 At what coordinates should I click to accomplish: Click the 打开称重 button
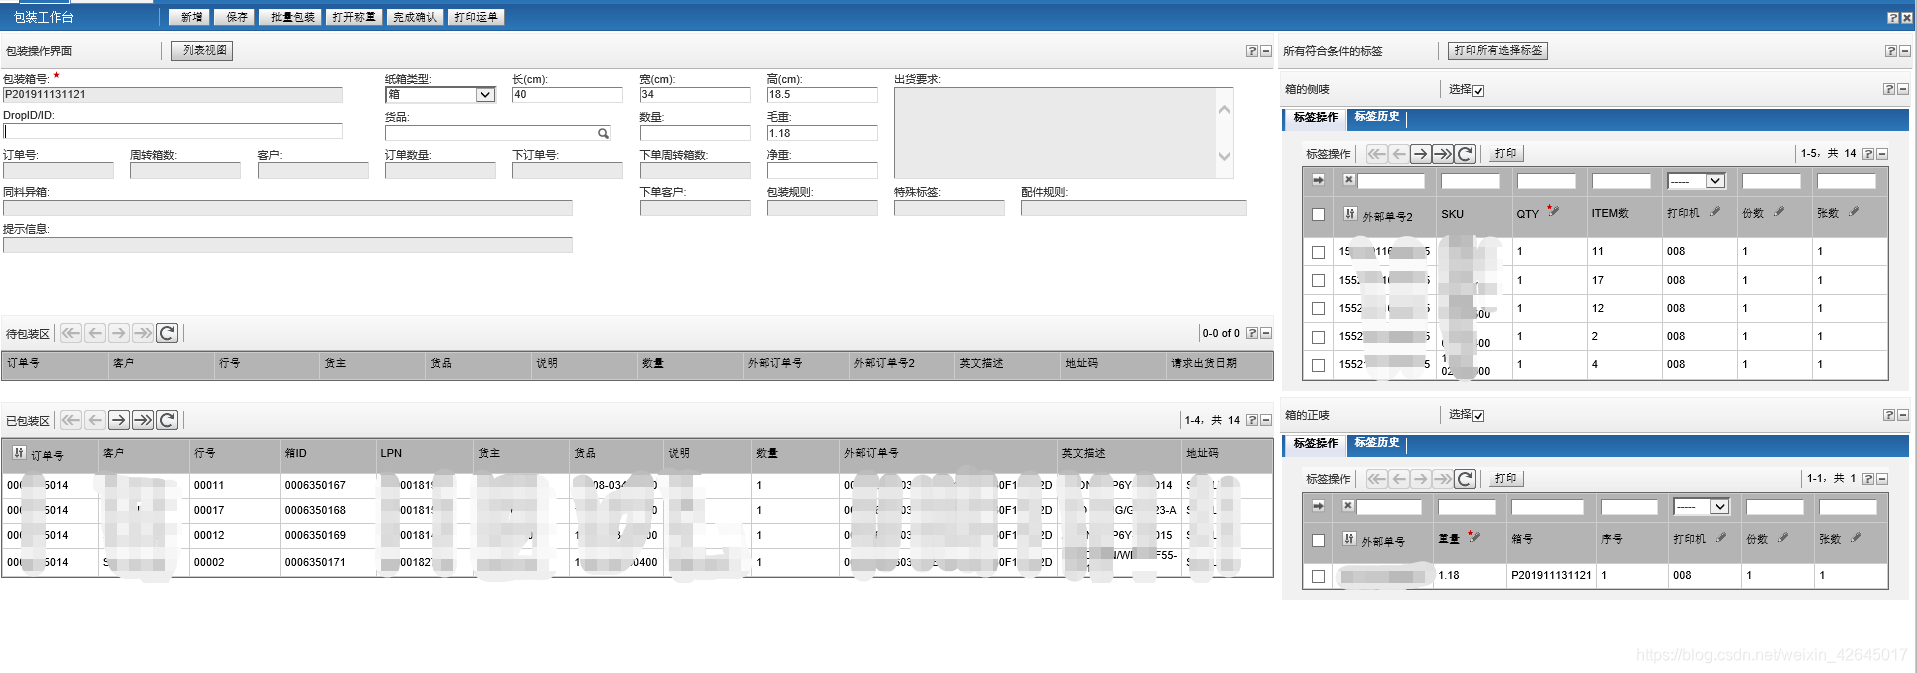[354, 17]
